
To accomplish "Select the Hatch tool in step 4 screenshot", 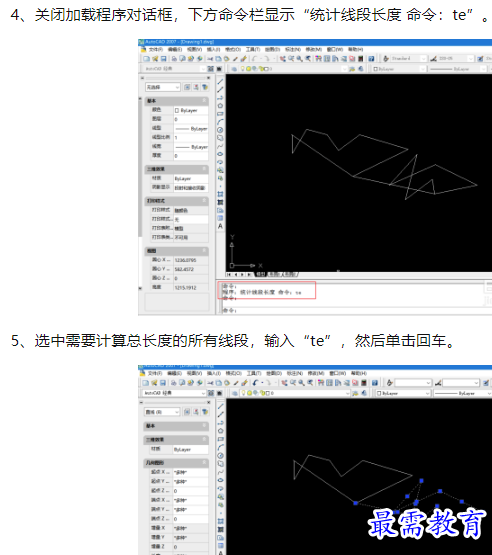I will click(220, 194).
